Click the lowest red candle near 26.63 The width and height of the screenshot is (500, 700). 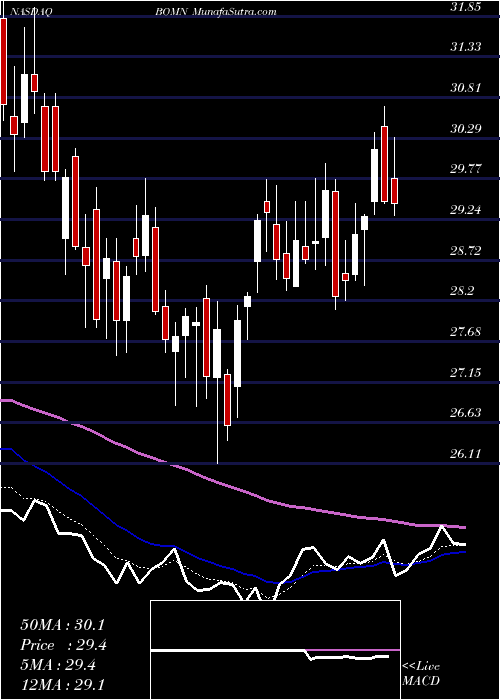[x=228, y=400]
